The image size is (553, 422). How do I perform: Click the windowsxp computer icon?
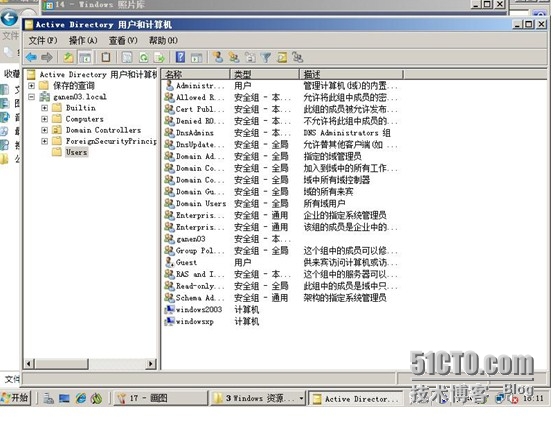[170, 321]
